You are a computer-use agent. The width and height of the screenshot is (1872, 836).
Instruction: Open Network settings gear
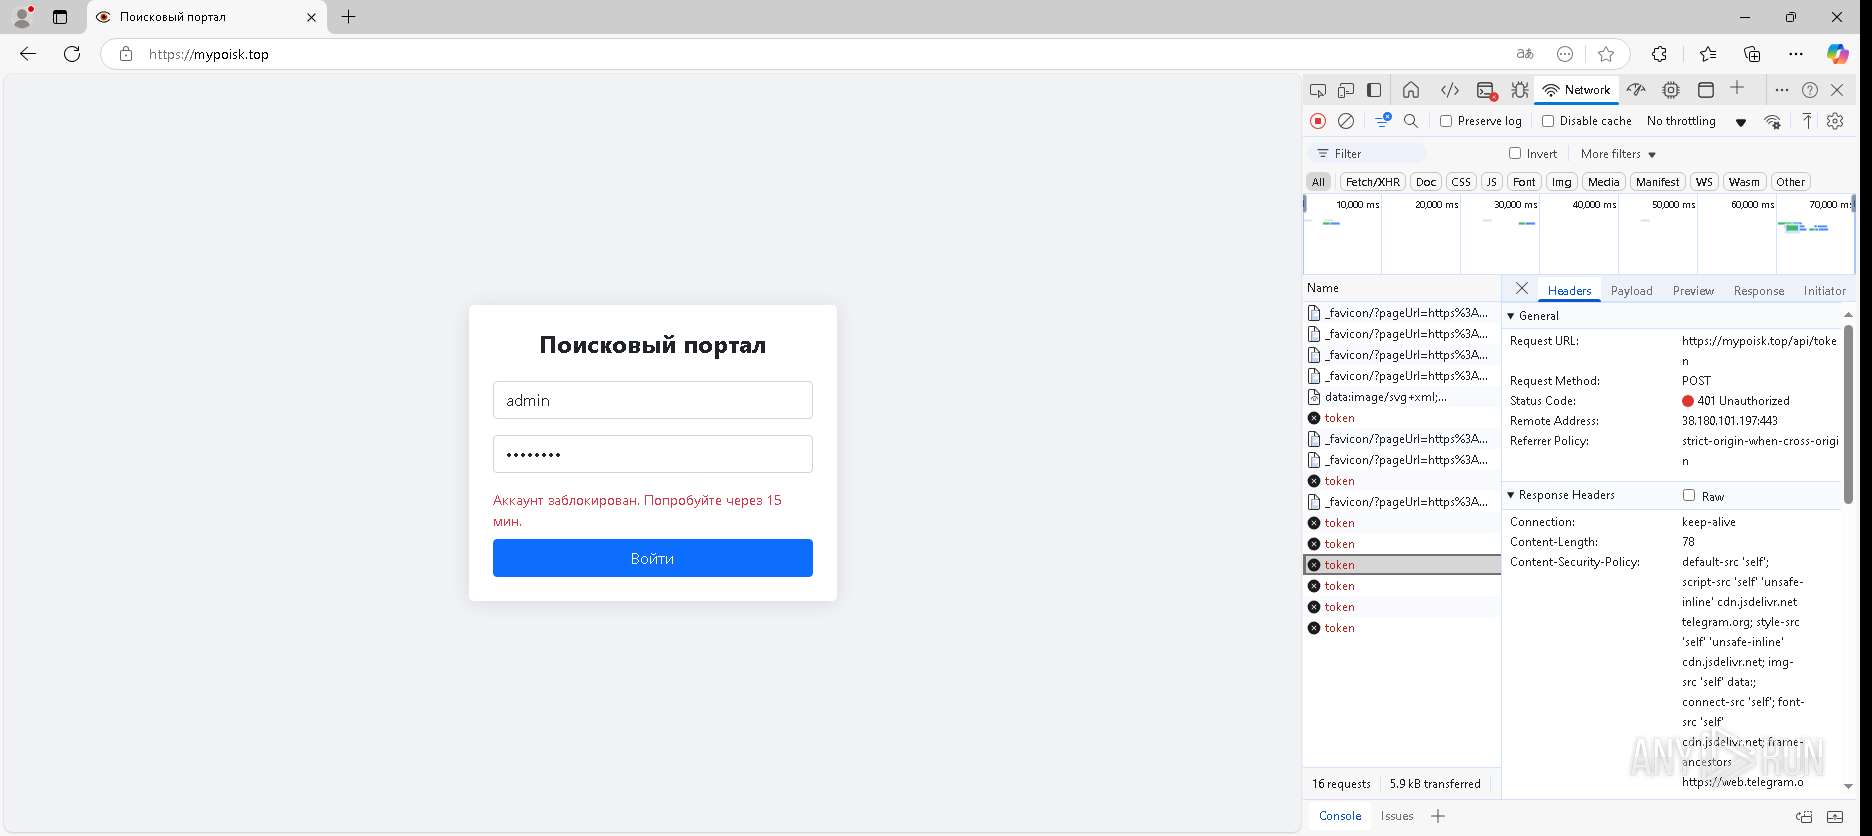coord(1835,121)
